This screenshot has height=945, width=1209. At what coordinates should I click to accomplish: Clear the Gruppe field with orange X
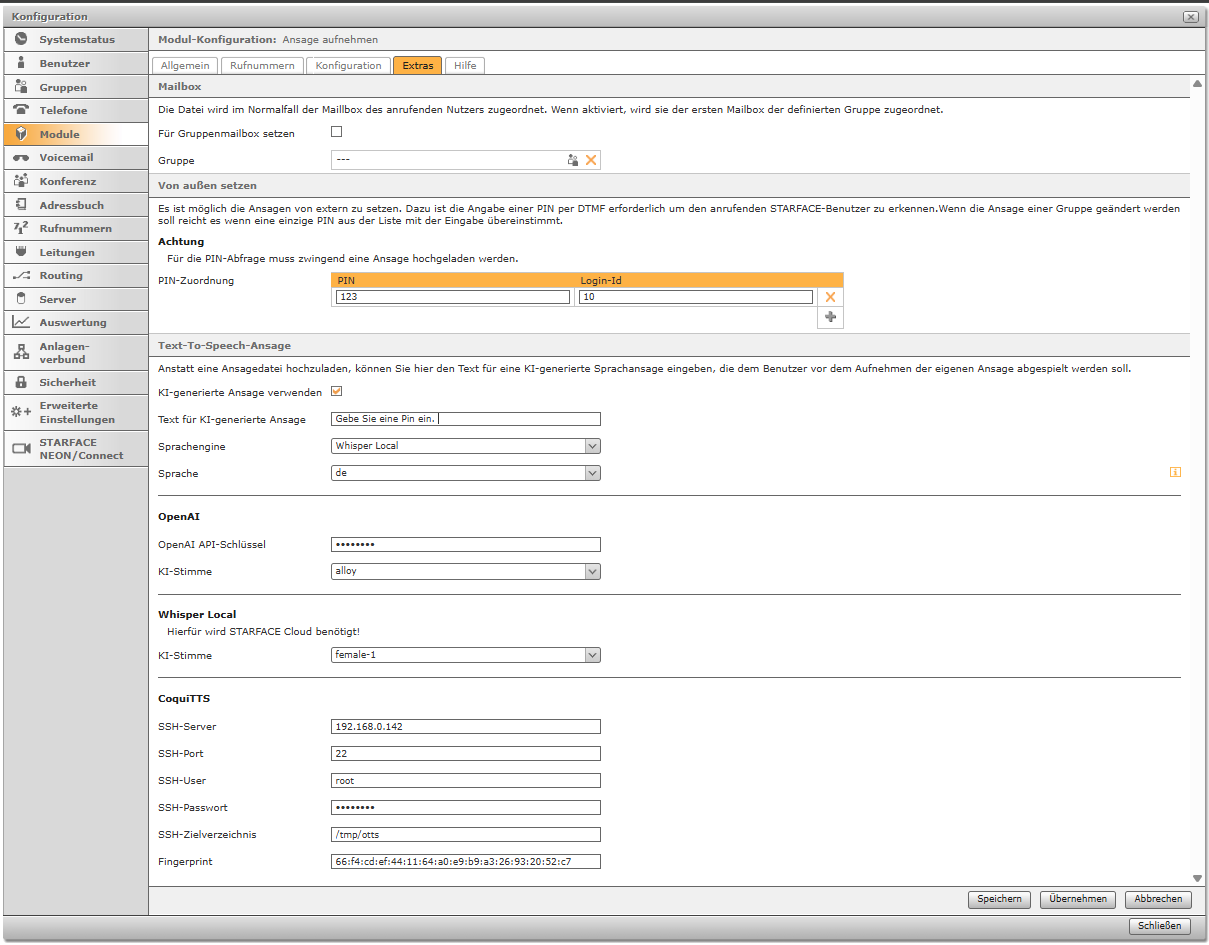[x=591, y=160]
